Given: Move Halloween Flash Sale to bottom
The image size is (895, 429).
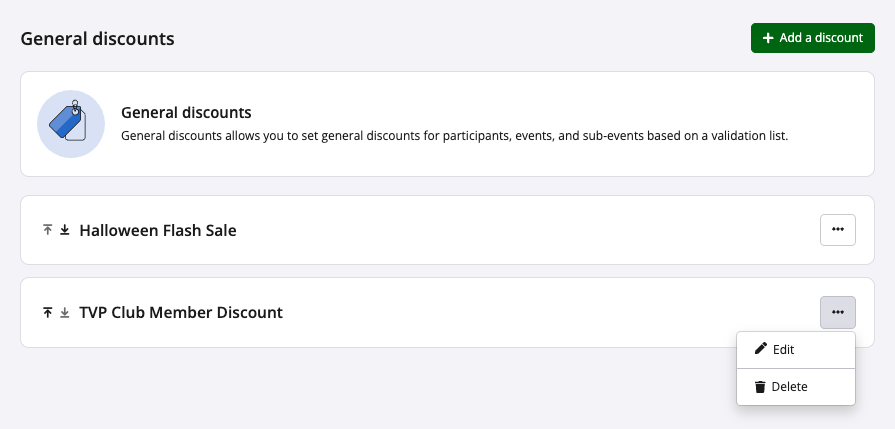Looking at the screenshot, I should point(65,230).
